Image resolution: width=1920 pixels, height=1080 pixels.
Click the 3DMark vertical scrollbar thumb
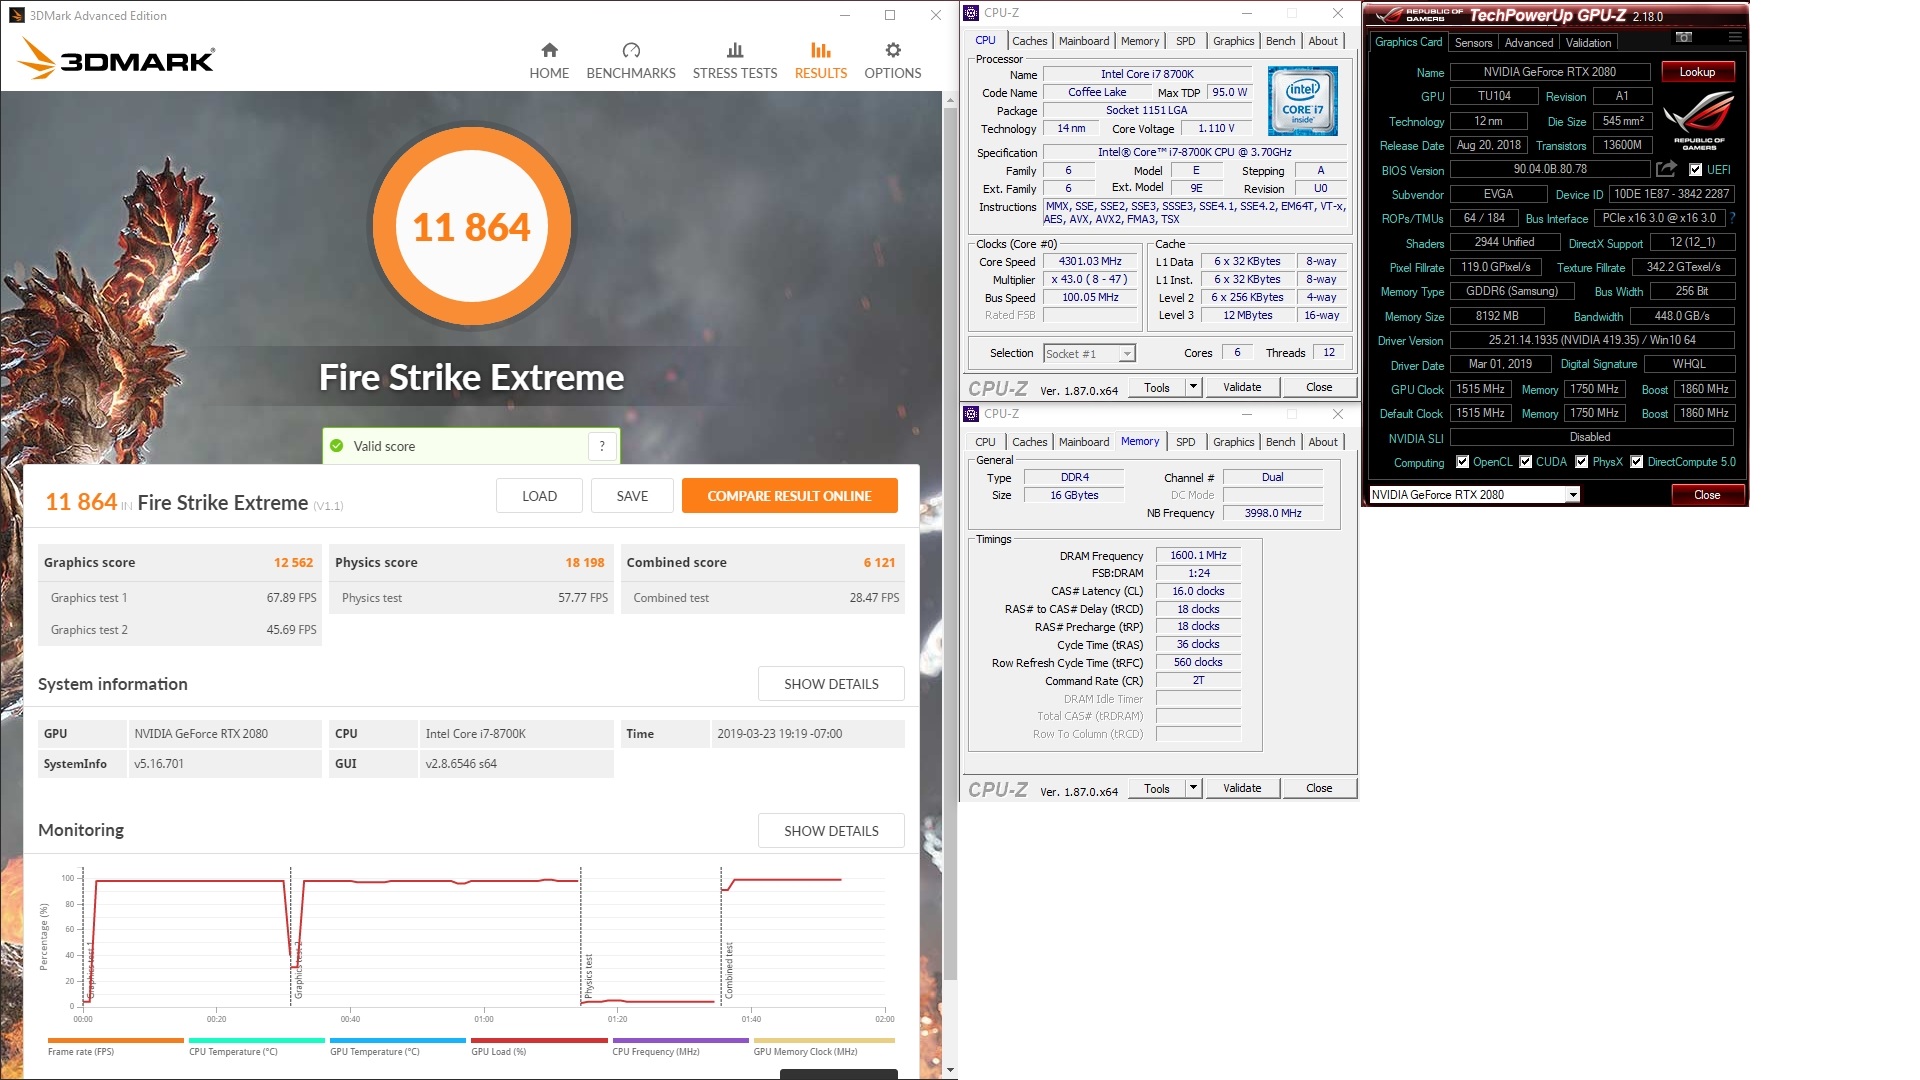pyautogui.click(x=950, y=545)
